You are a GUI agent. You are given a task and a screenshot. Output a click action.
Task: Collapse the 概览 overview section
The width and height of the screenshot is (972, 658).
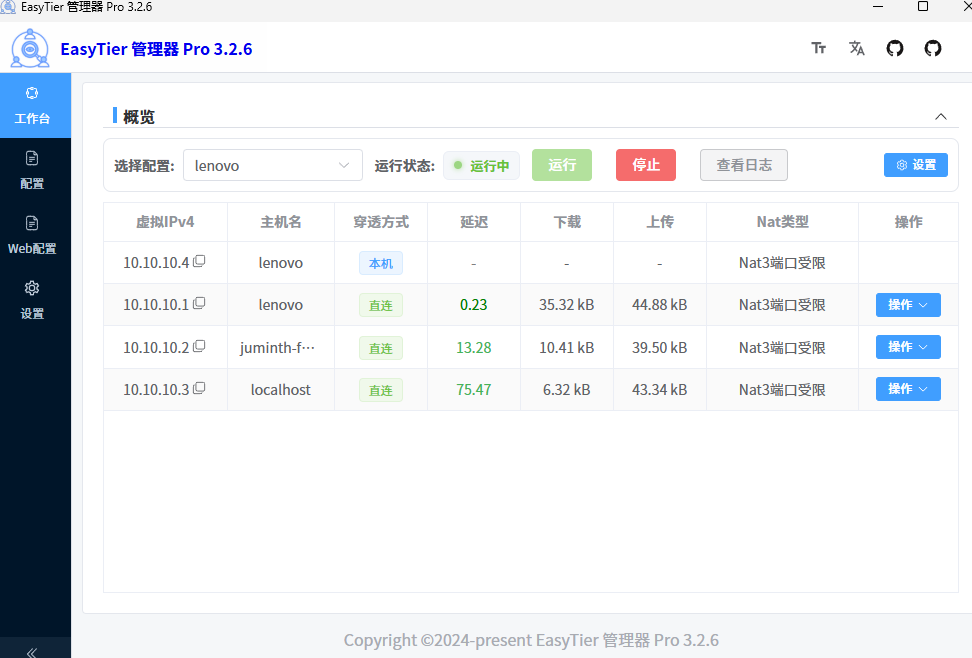tap(940, 116)
